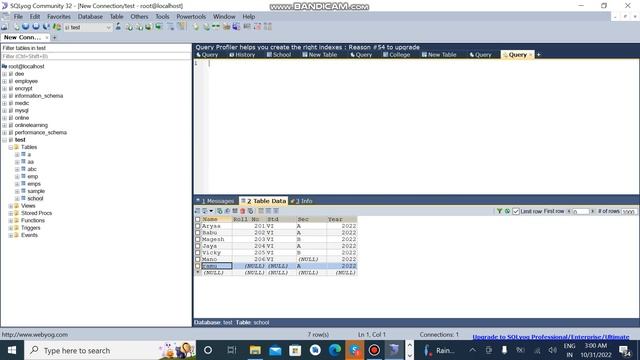Viewport: 640px width, 360px height.
Task: Tick the checkbox for the Magesh row
Action: [x=198, y=239]
